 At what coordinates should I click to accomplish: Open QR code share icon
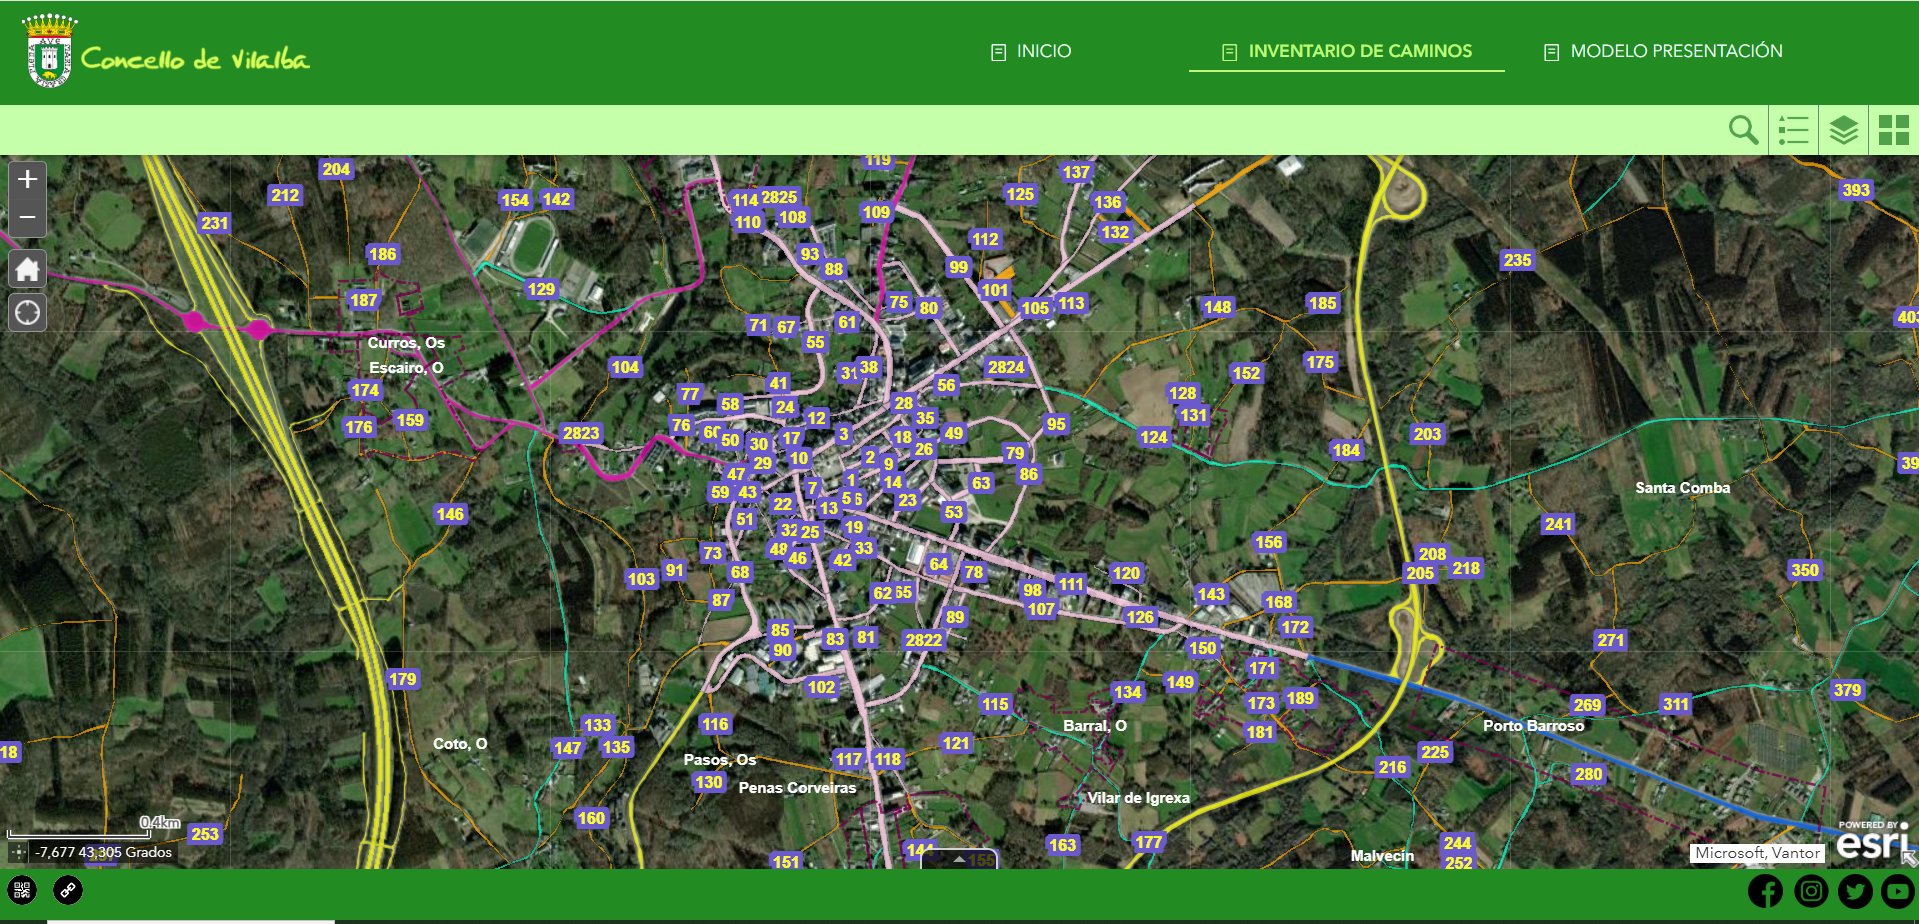(x=22, y=890)
